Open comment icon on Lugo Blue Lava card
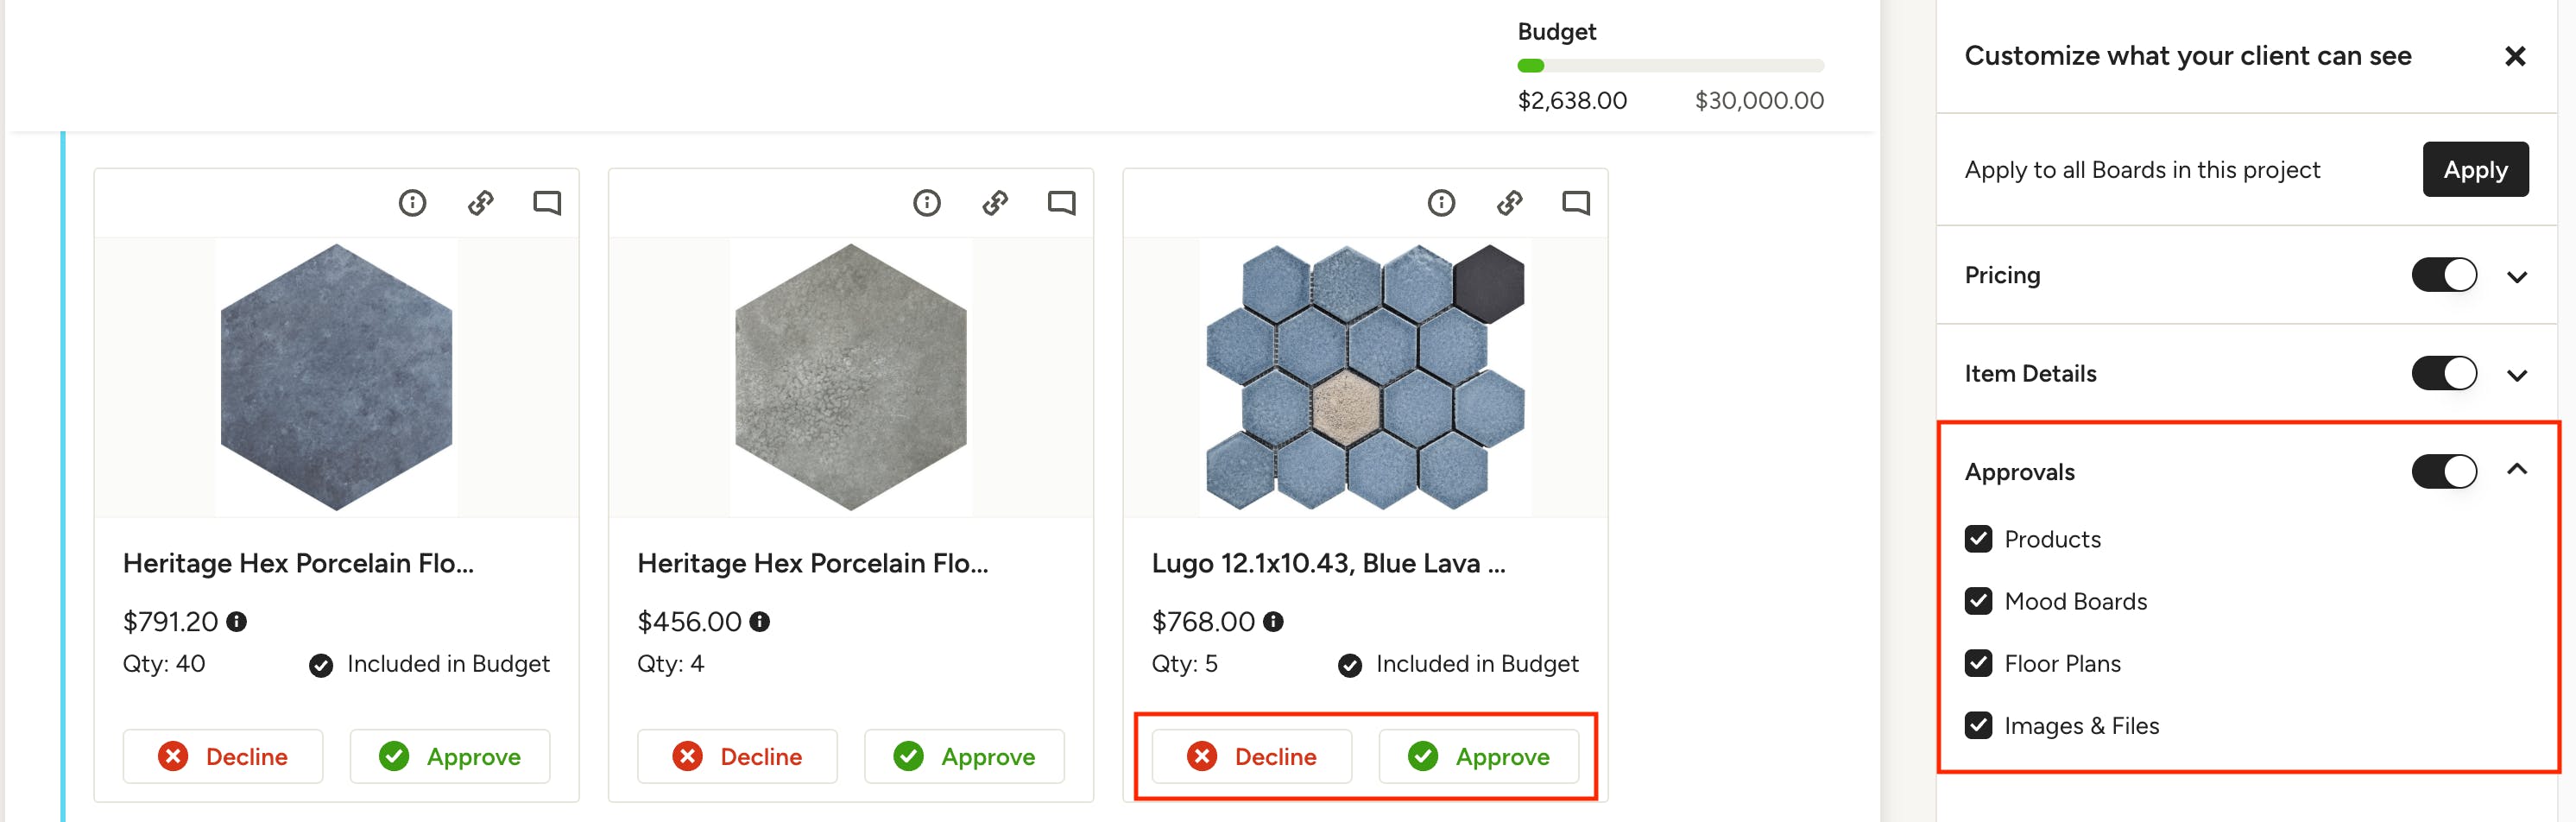The image size is (2576, 822). [x=1575, y=203]
